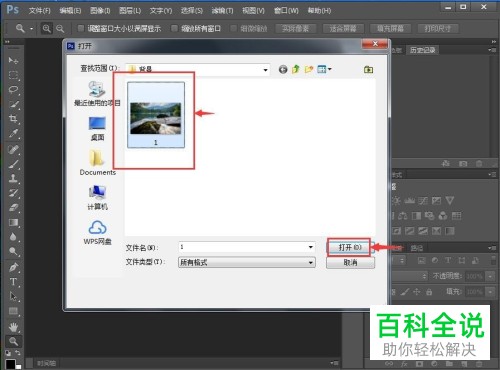Open the 选择(S) menu
The height and width of the screenshot is (370, 500).
click(192, 11)
